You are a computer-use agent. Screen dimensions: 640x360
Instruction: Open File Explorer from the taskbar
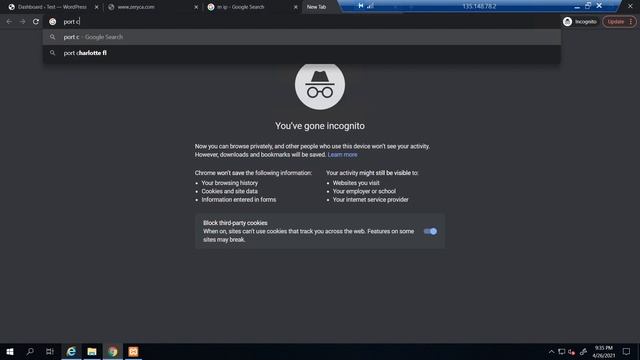[92, 351]
